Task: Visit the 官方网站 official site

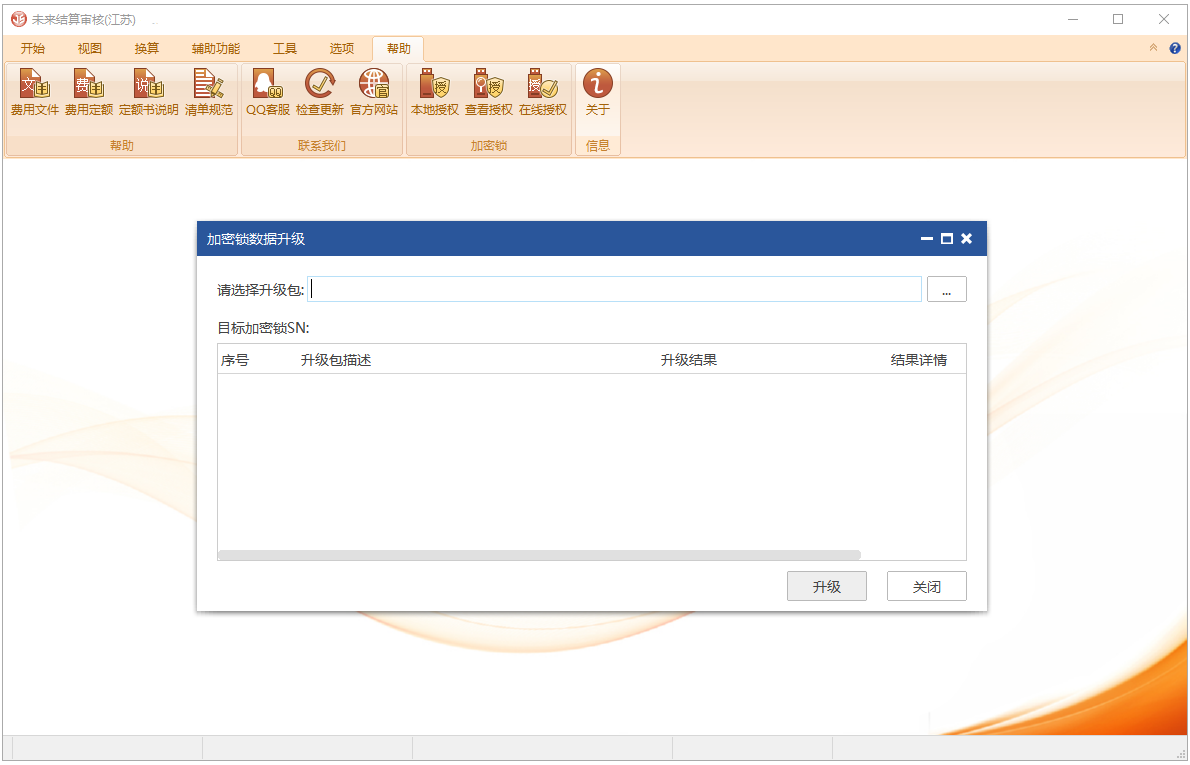Action: (373, 93)
